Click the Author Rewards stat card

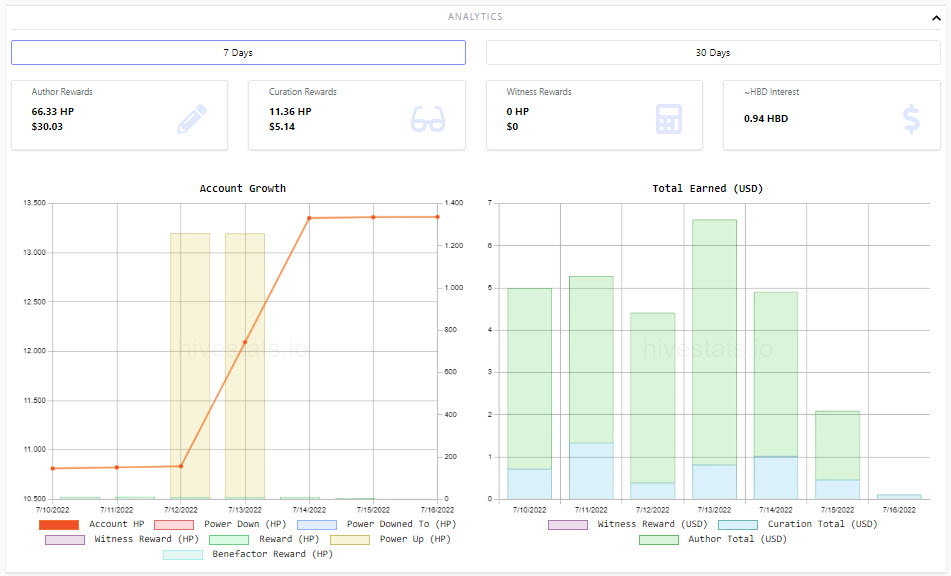pyautogui.click(x=119, y=115)
